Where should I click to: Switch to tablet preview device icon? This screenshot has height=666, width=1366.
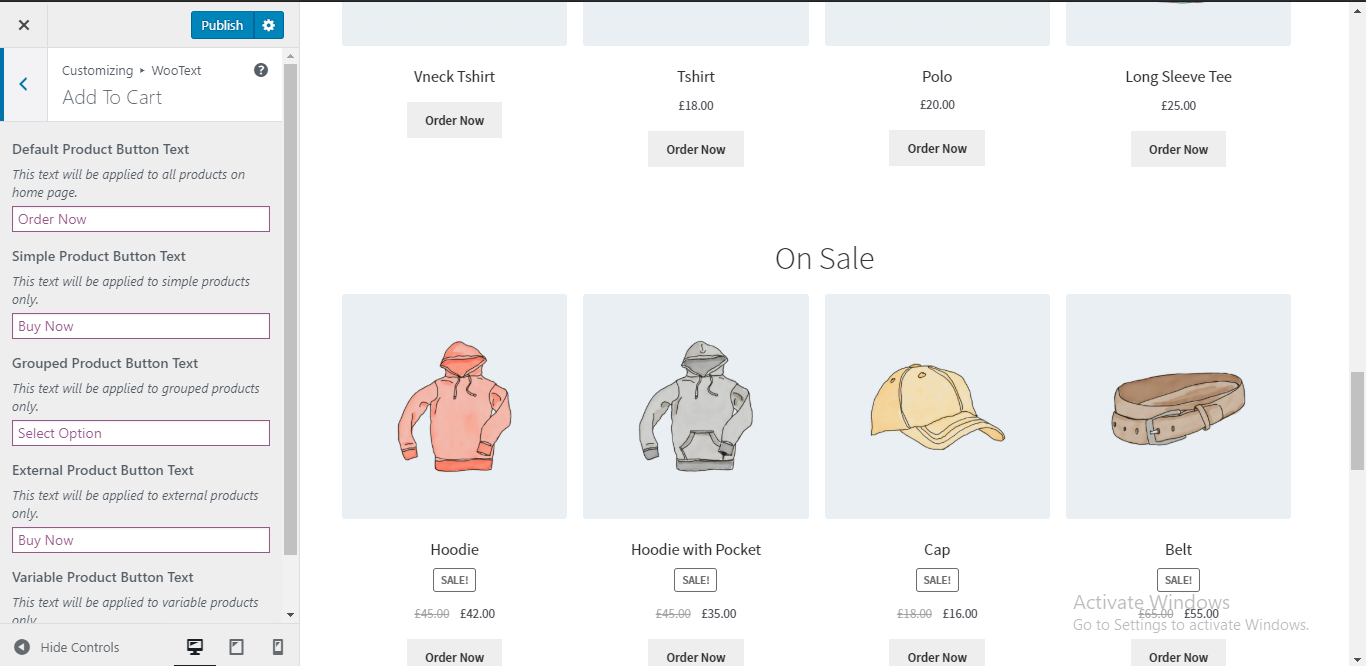[x=236, y=647]
